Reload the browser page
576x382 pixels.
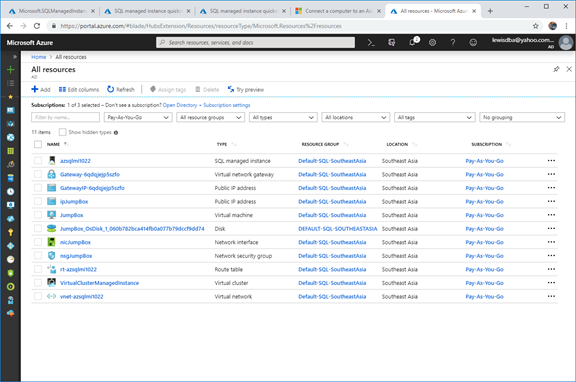pos(37,26)
